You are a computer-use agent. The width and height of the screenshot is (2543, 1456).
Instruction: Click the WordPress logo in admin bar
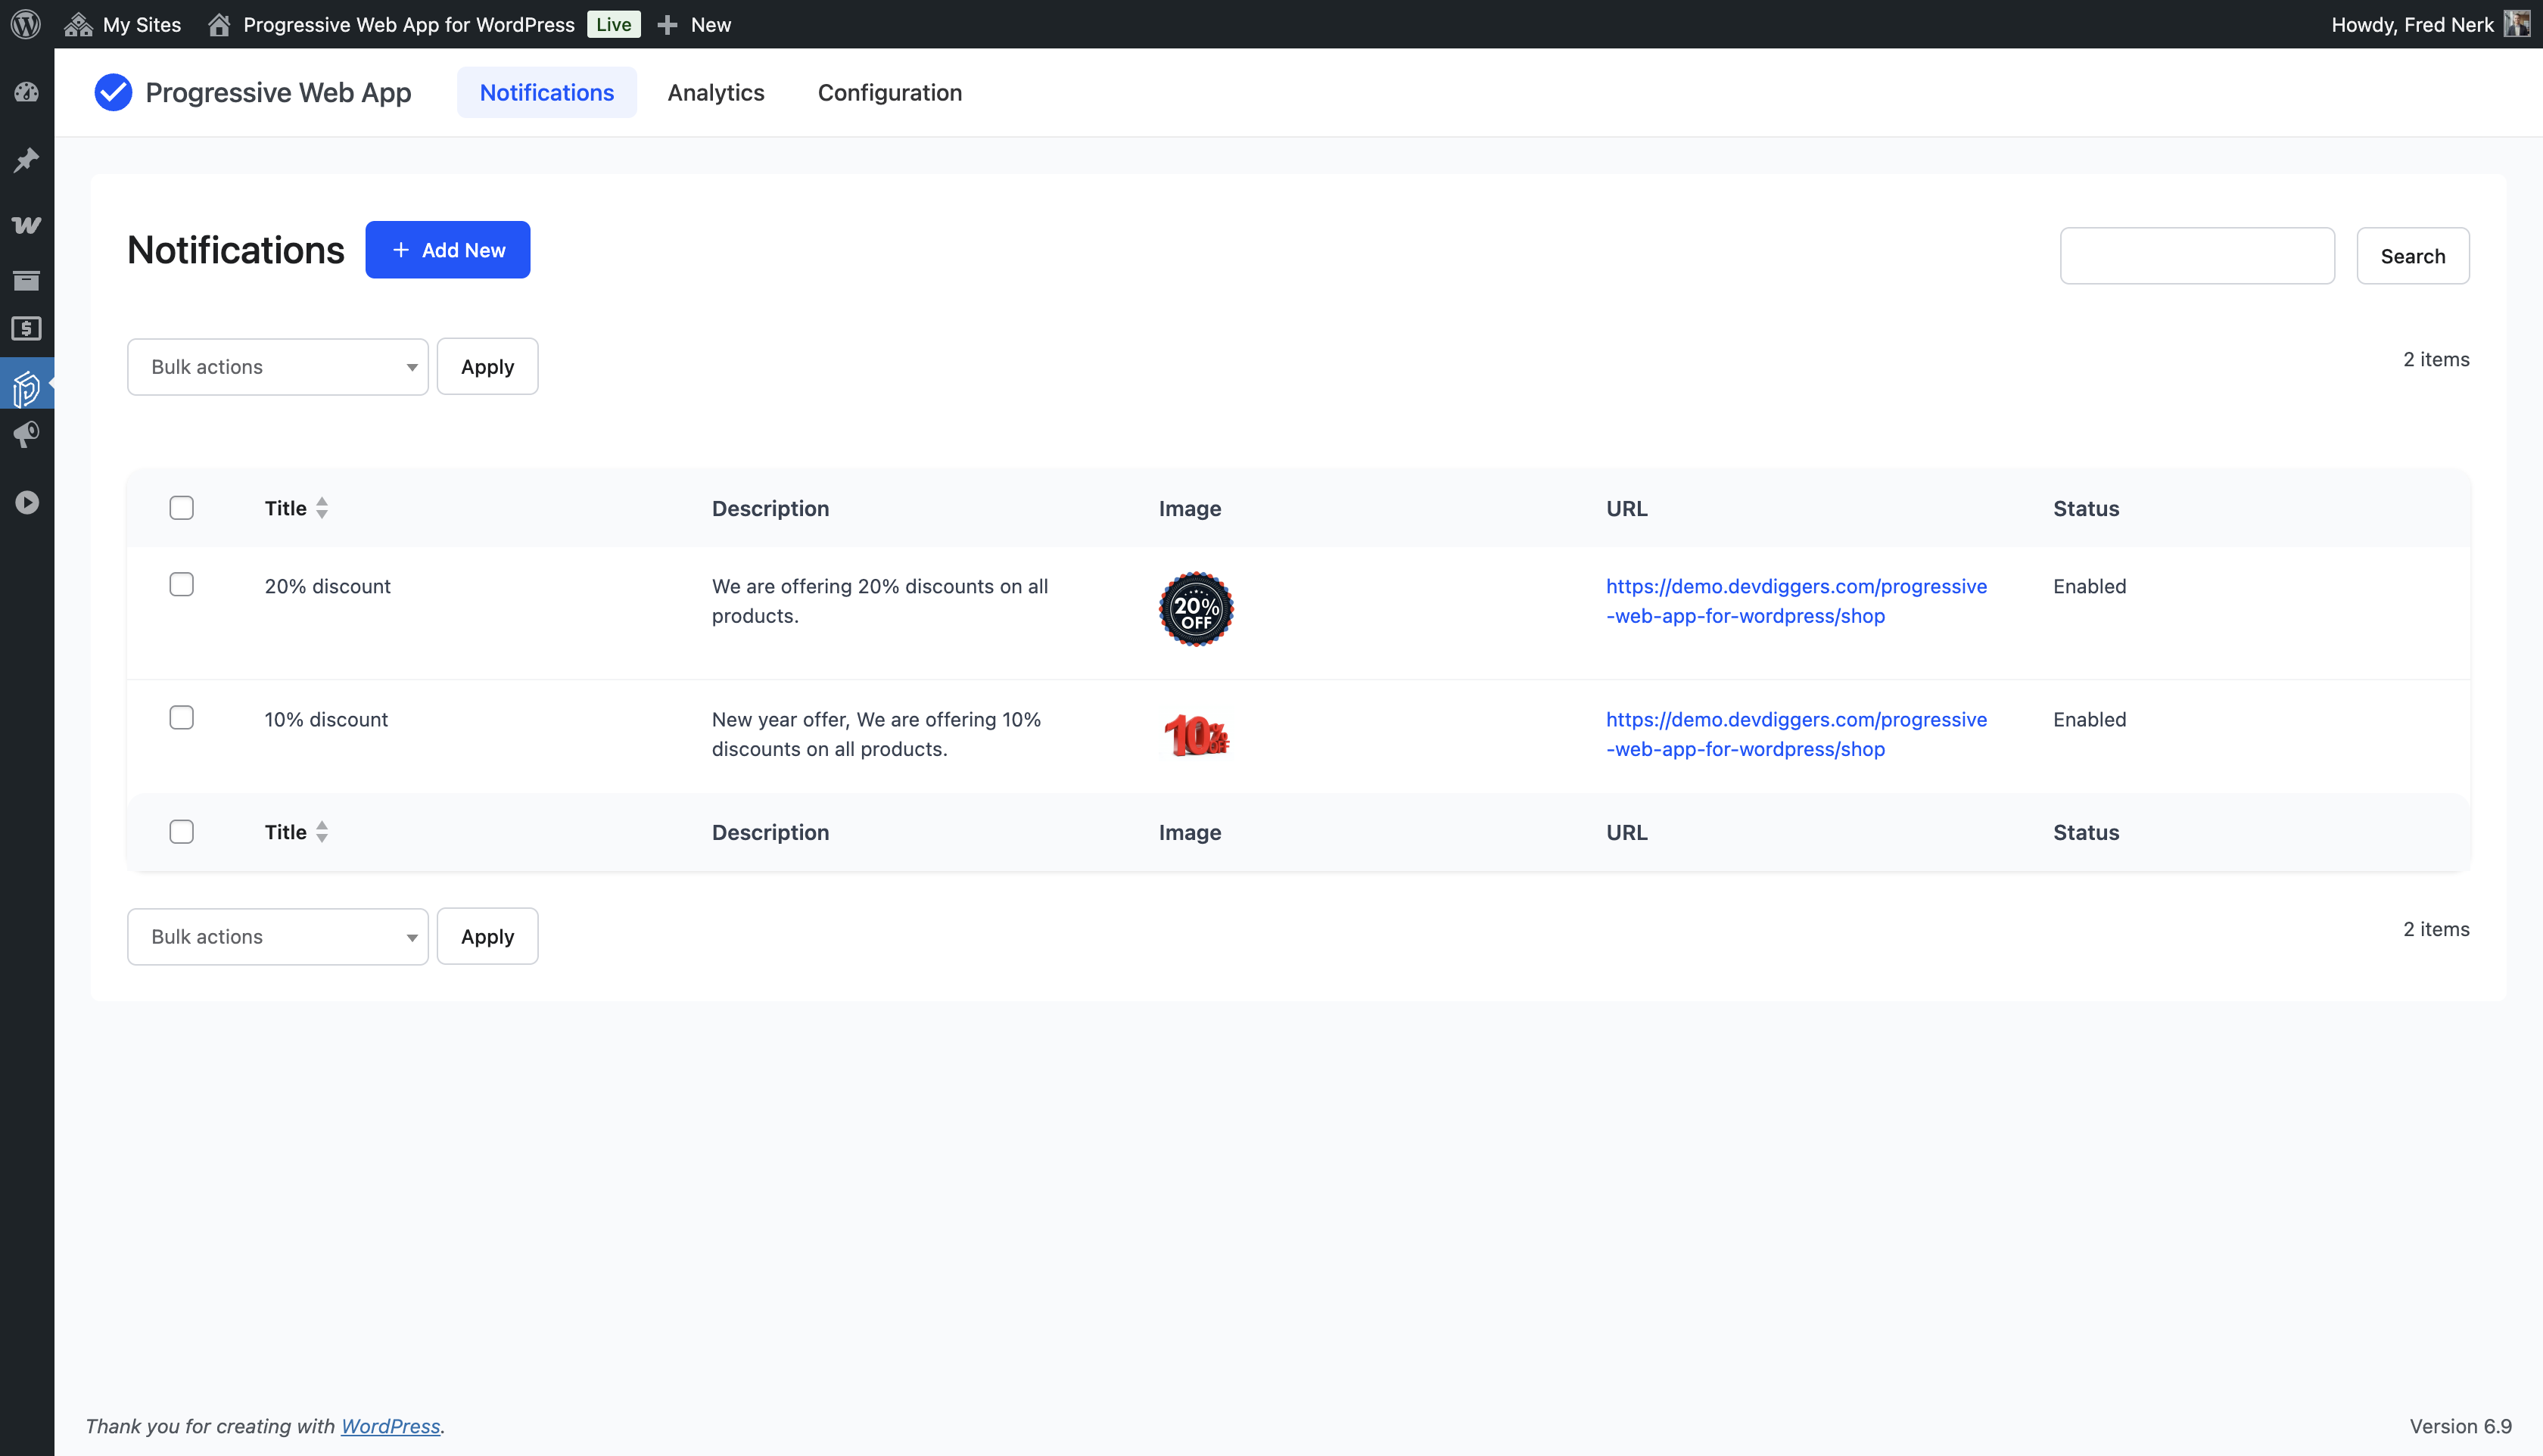tap(26, 24)
